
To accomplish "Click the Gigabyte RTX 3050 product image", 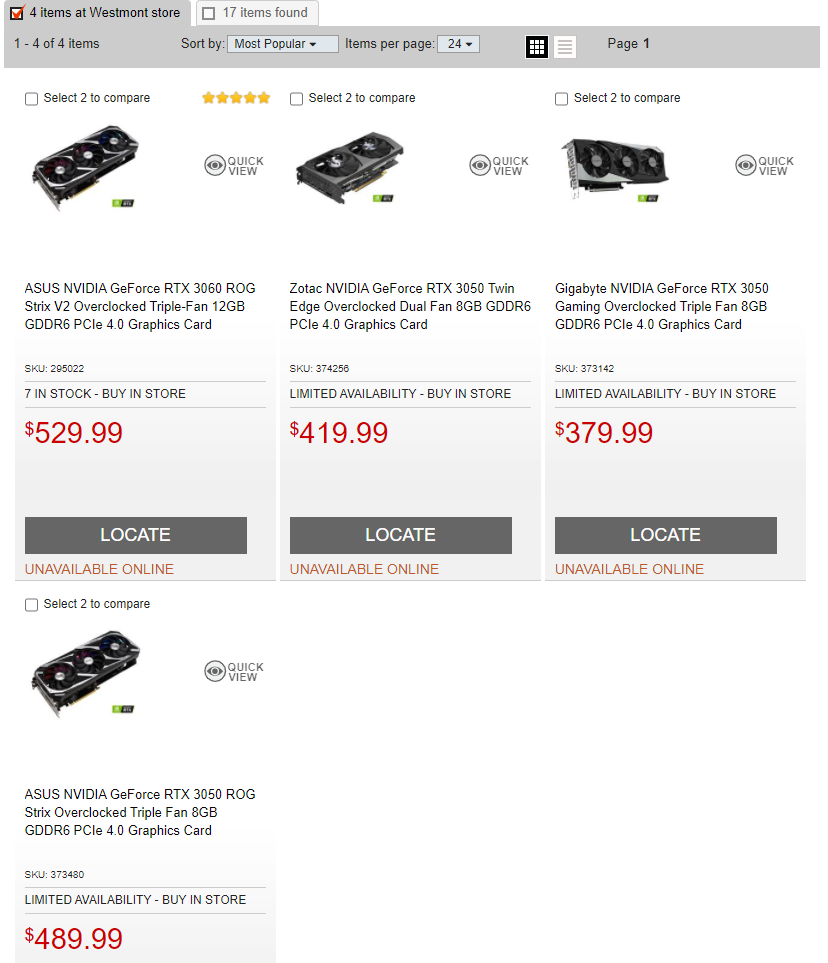I will (615, 168).
